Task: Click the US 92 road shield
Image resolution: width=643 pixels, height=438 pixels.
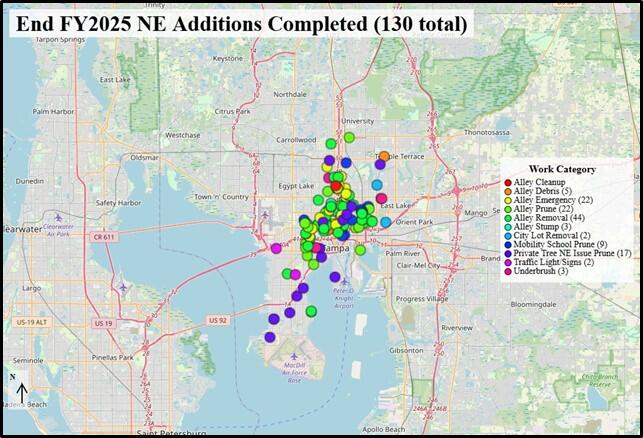Action: pos(218,320)
